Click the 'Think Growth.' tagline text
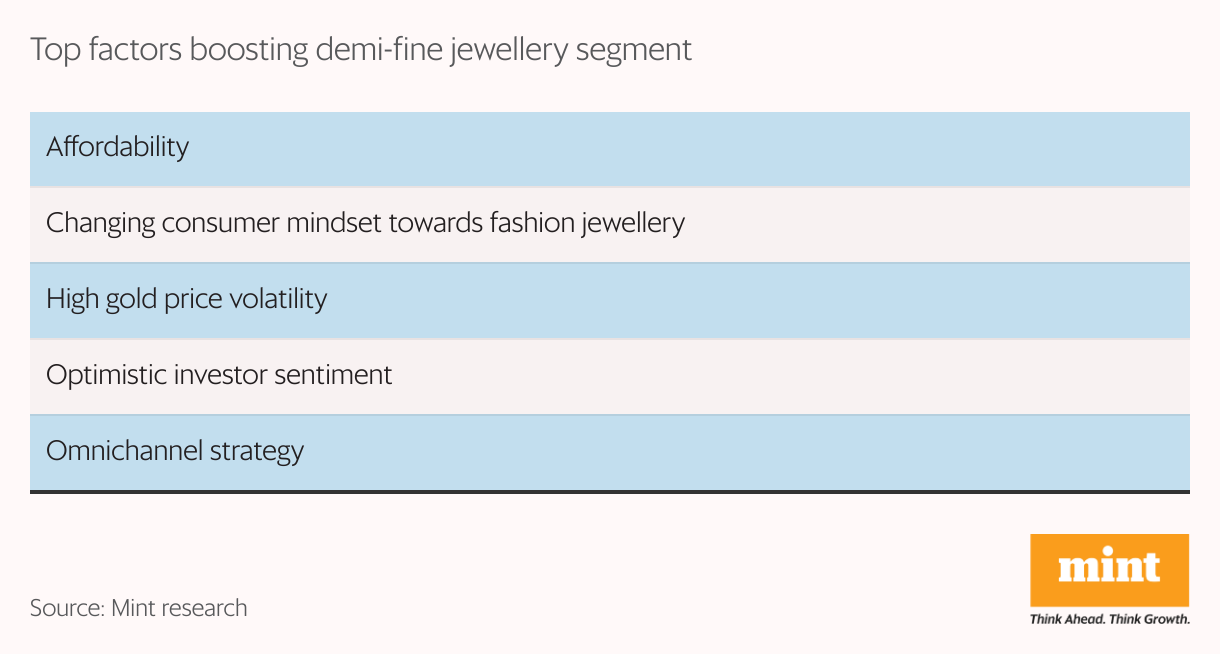Screen dimensions: 1220x654 [1150, 619]
